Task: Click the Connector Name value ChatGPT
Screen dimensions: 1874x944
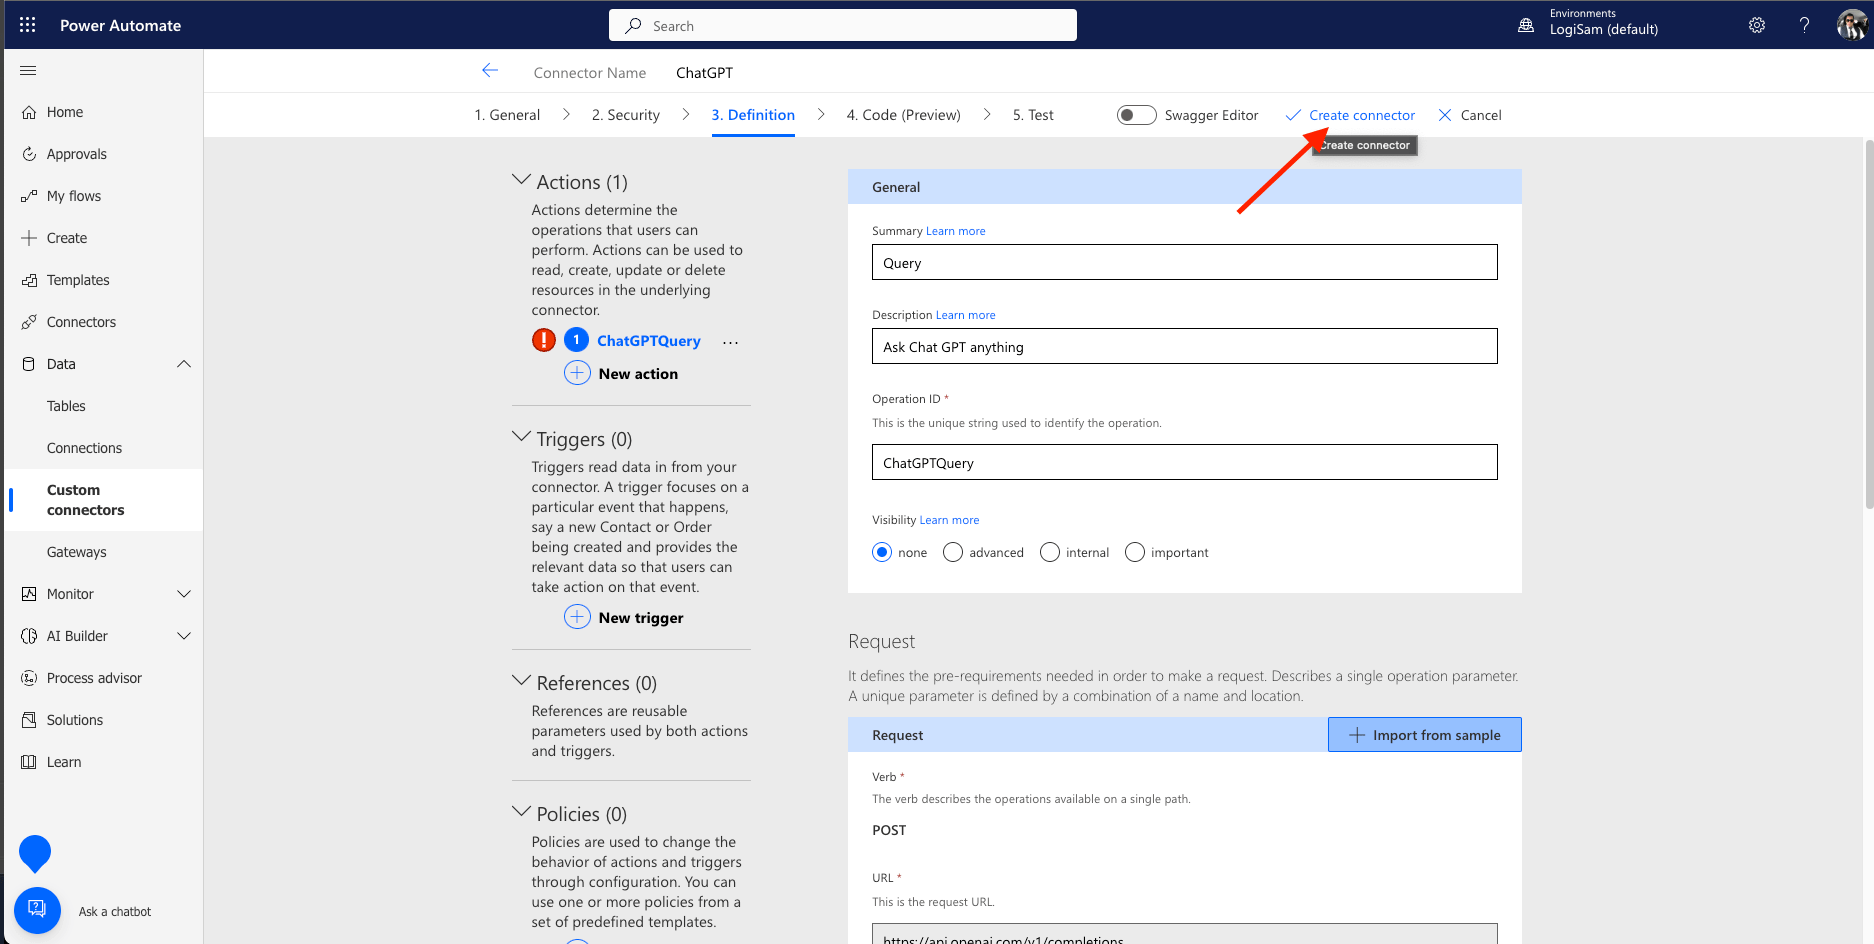Action: pyautogui.click(x=704, y=73)
